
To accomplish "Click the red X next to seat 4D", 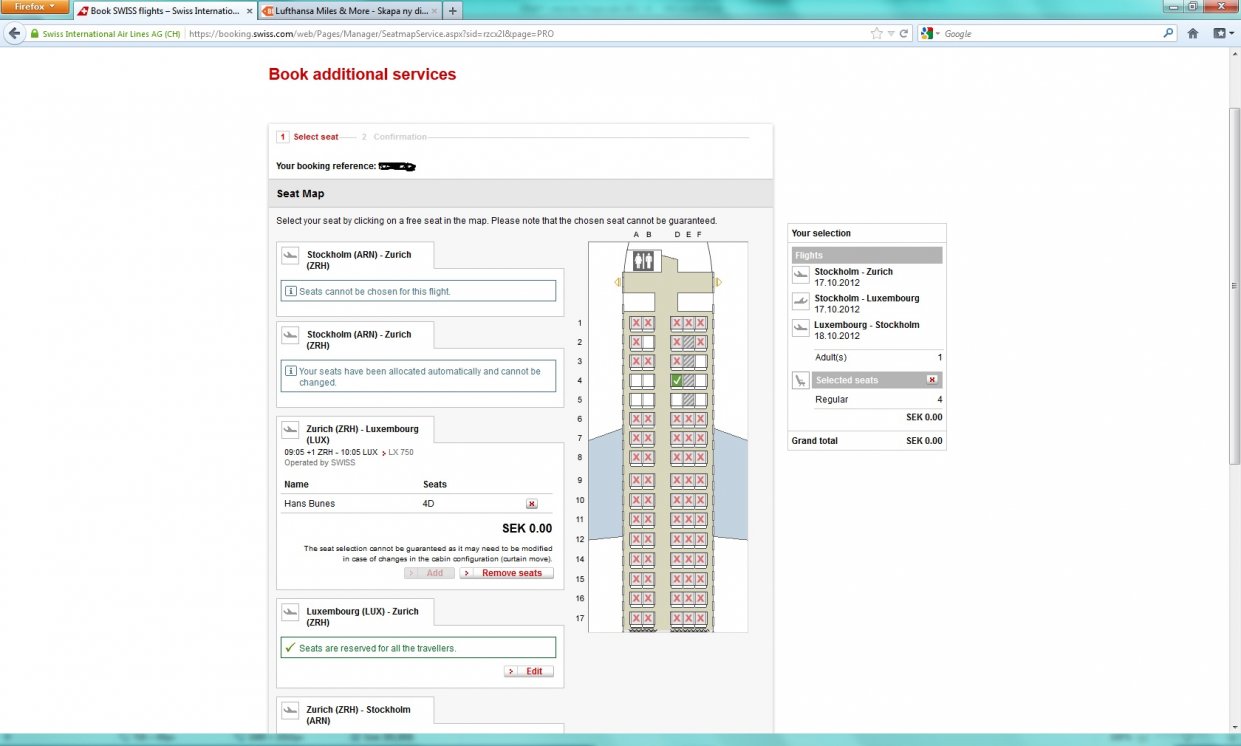I will [531, 504].
